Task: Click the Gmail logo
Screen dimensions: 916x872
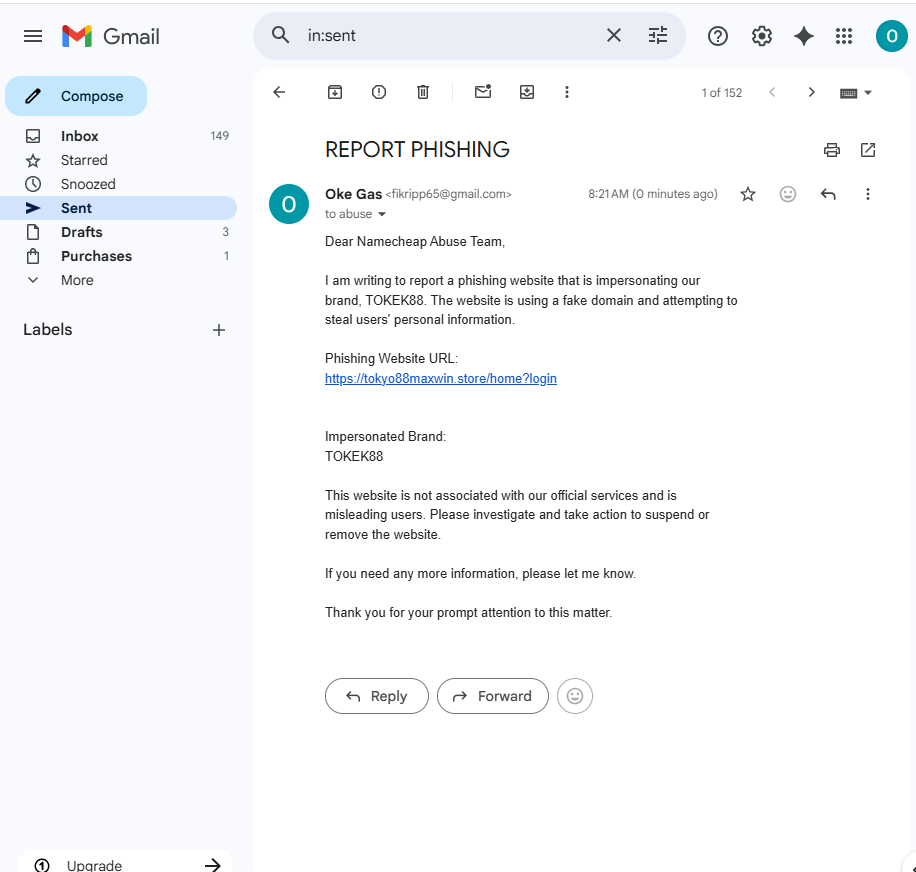Action: tap(111, 36)
